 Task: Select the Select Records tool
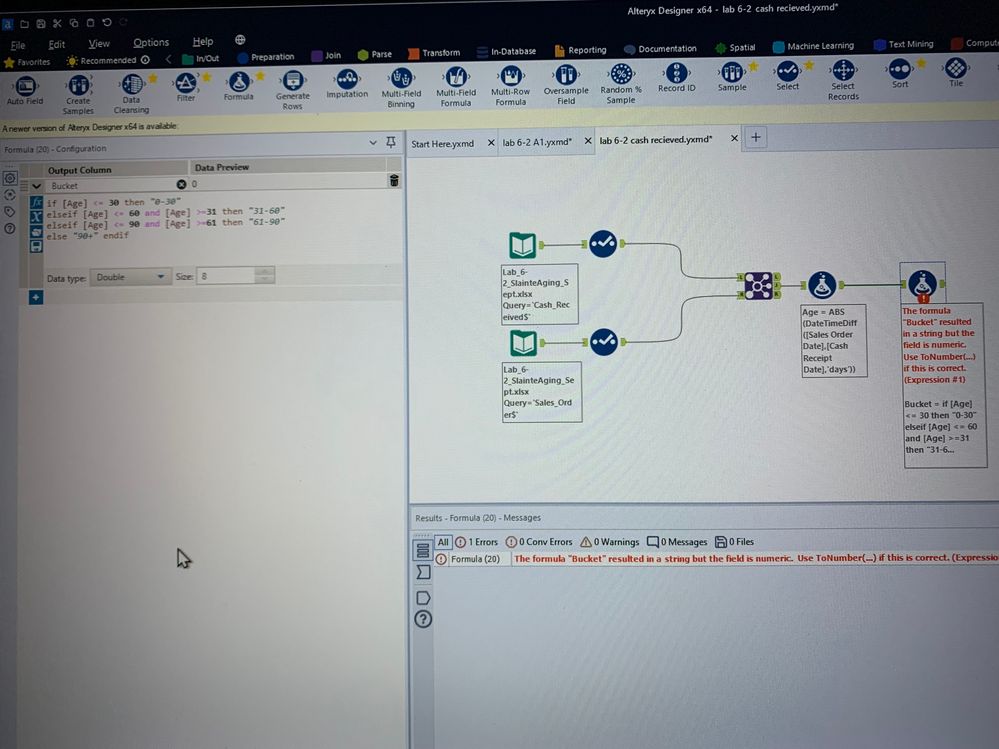843,80
